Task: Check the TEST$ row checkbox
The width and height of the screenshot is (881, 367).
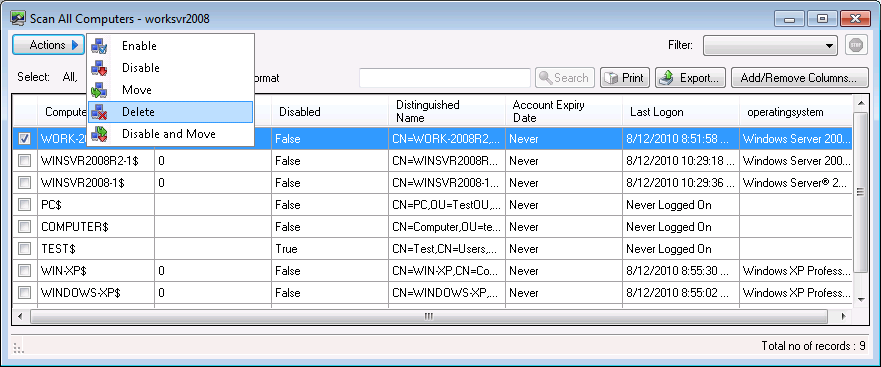Action: click(24, 249)
